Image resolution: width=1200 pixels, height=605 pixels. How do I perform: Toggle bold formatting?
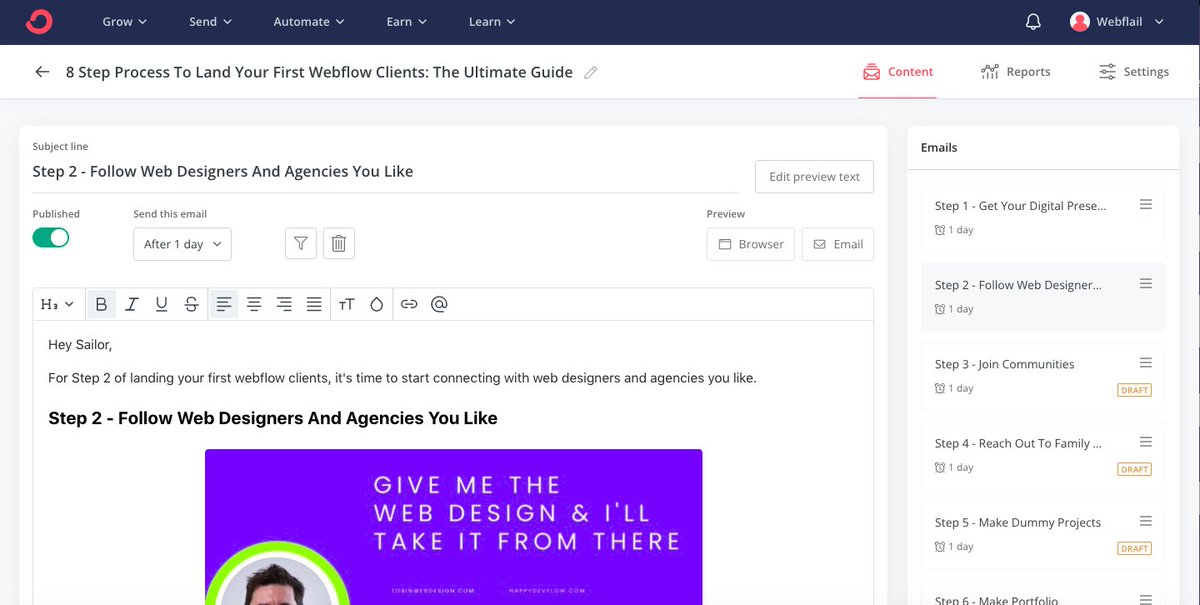click(x=101, y=304)
